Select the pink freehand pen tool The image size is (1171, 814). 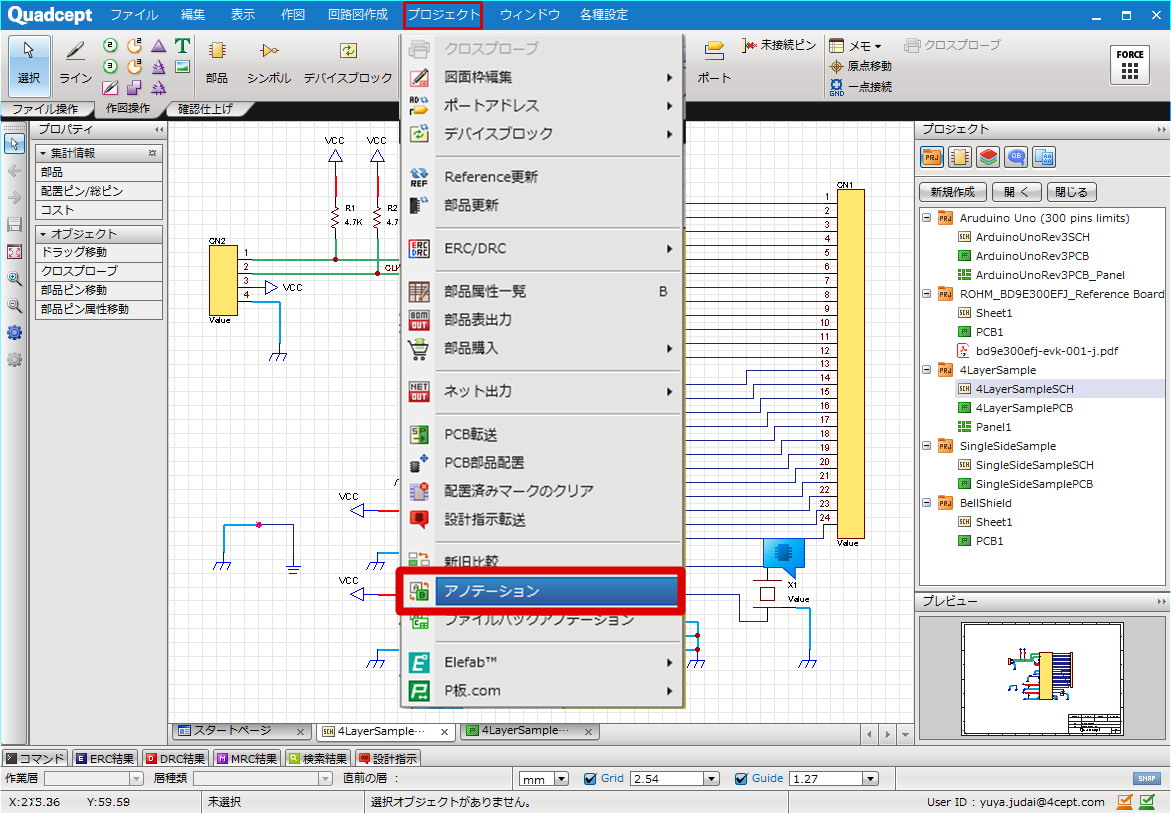(111, 88)
